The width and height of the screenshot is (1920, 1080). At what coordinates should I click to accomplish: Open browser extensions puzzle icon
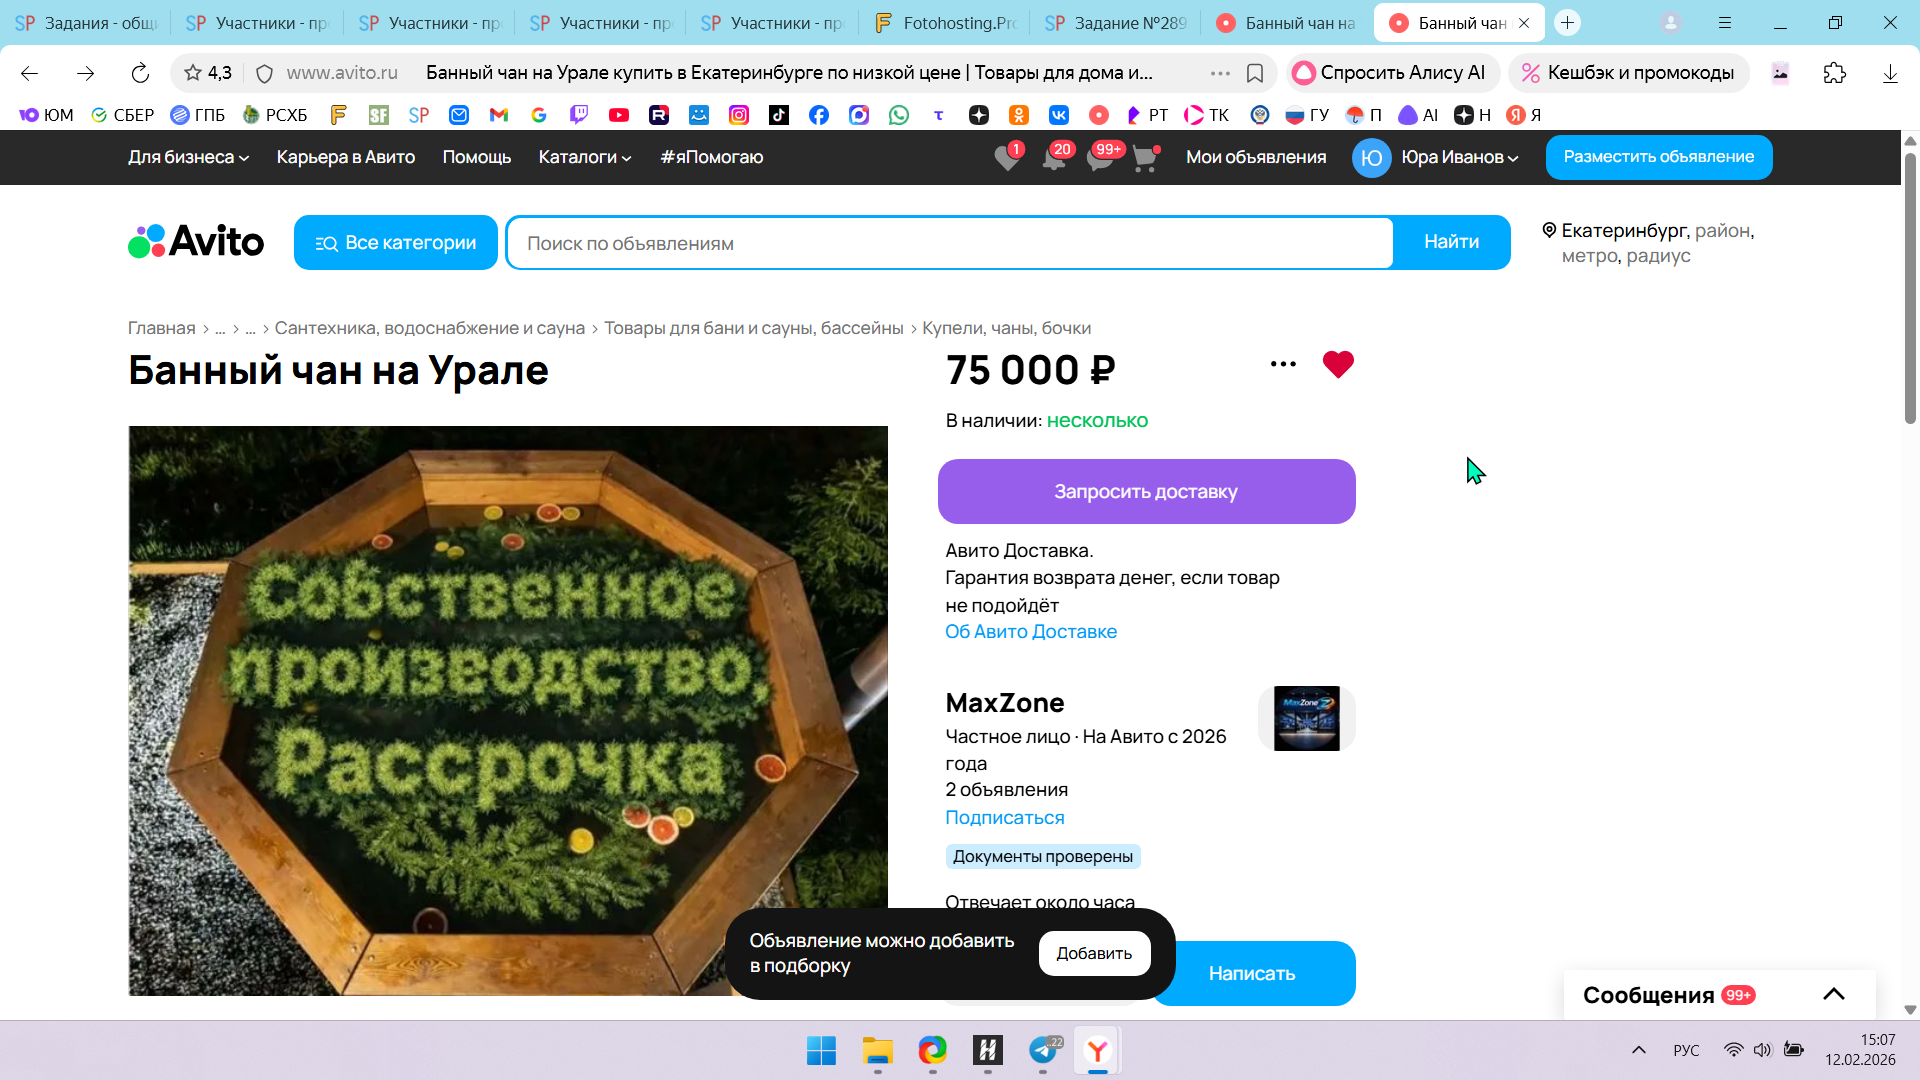pos(1834,73)
